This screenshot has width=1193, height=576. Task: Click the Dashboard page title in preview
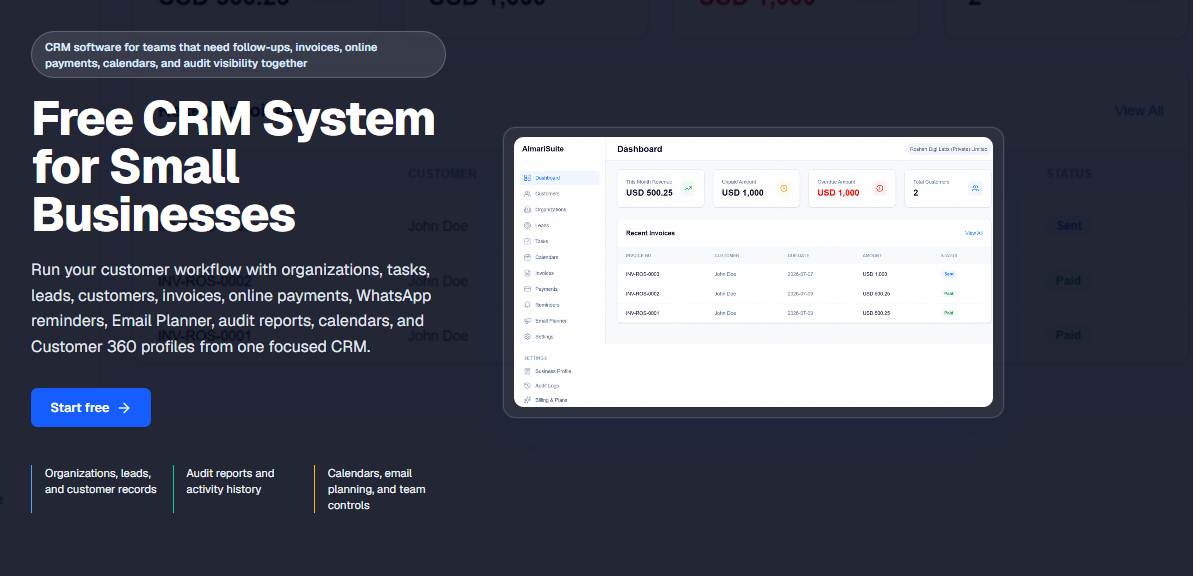pos(639,149)
